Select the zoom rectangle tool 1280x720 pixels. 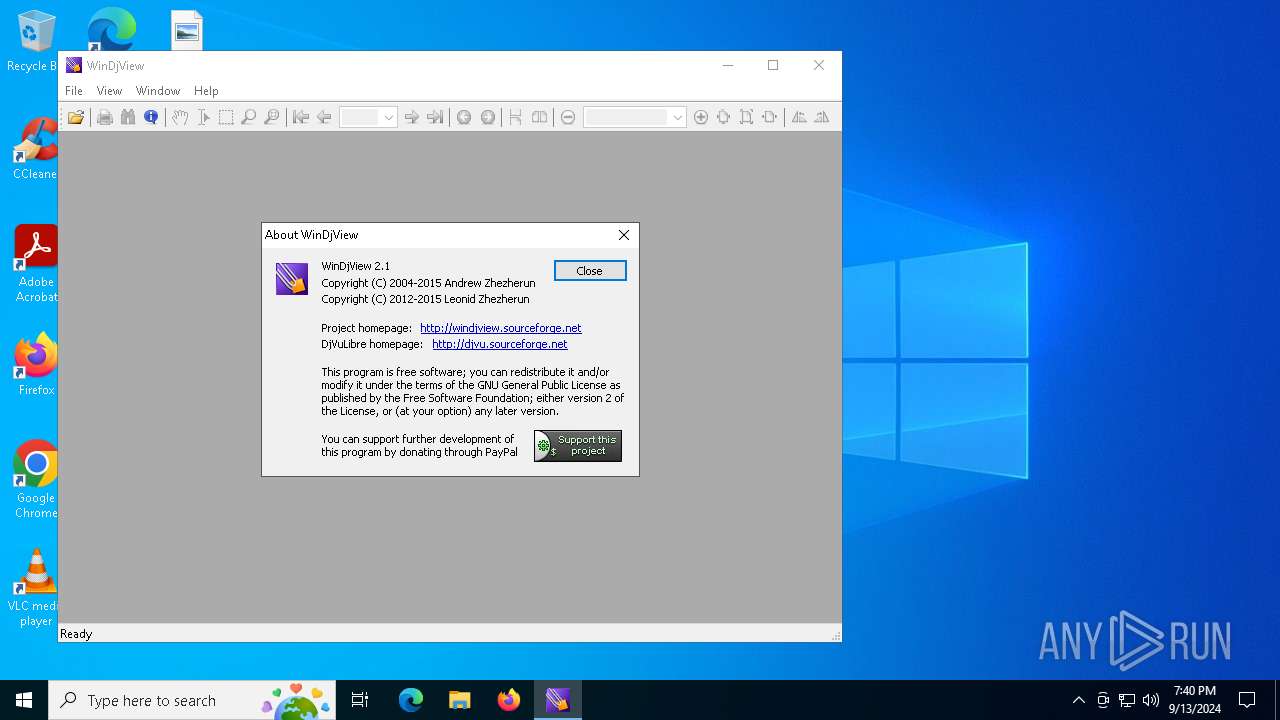coord(272,117)
